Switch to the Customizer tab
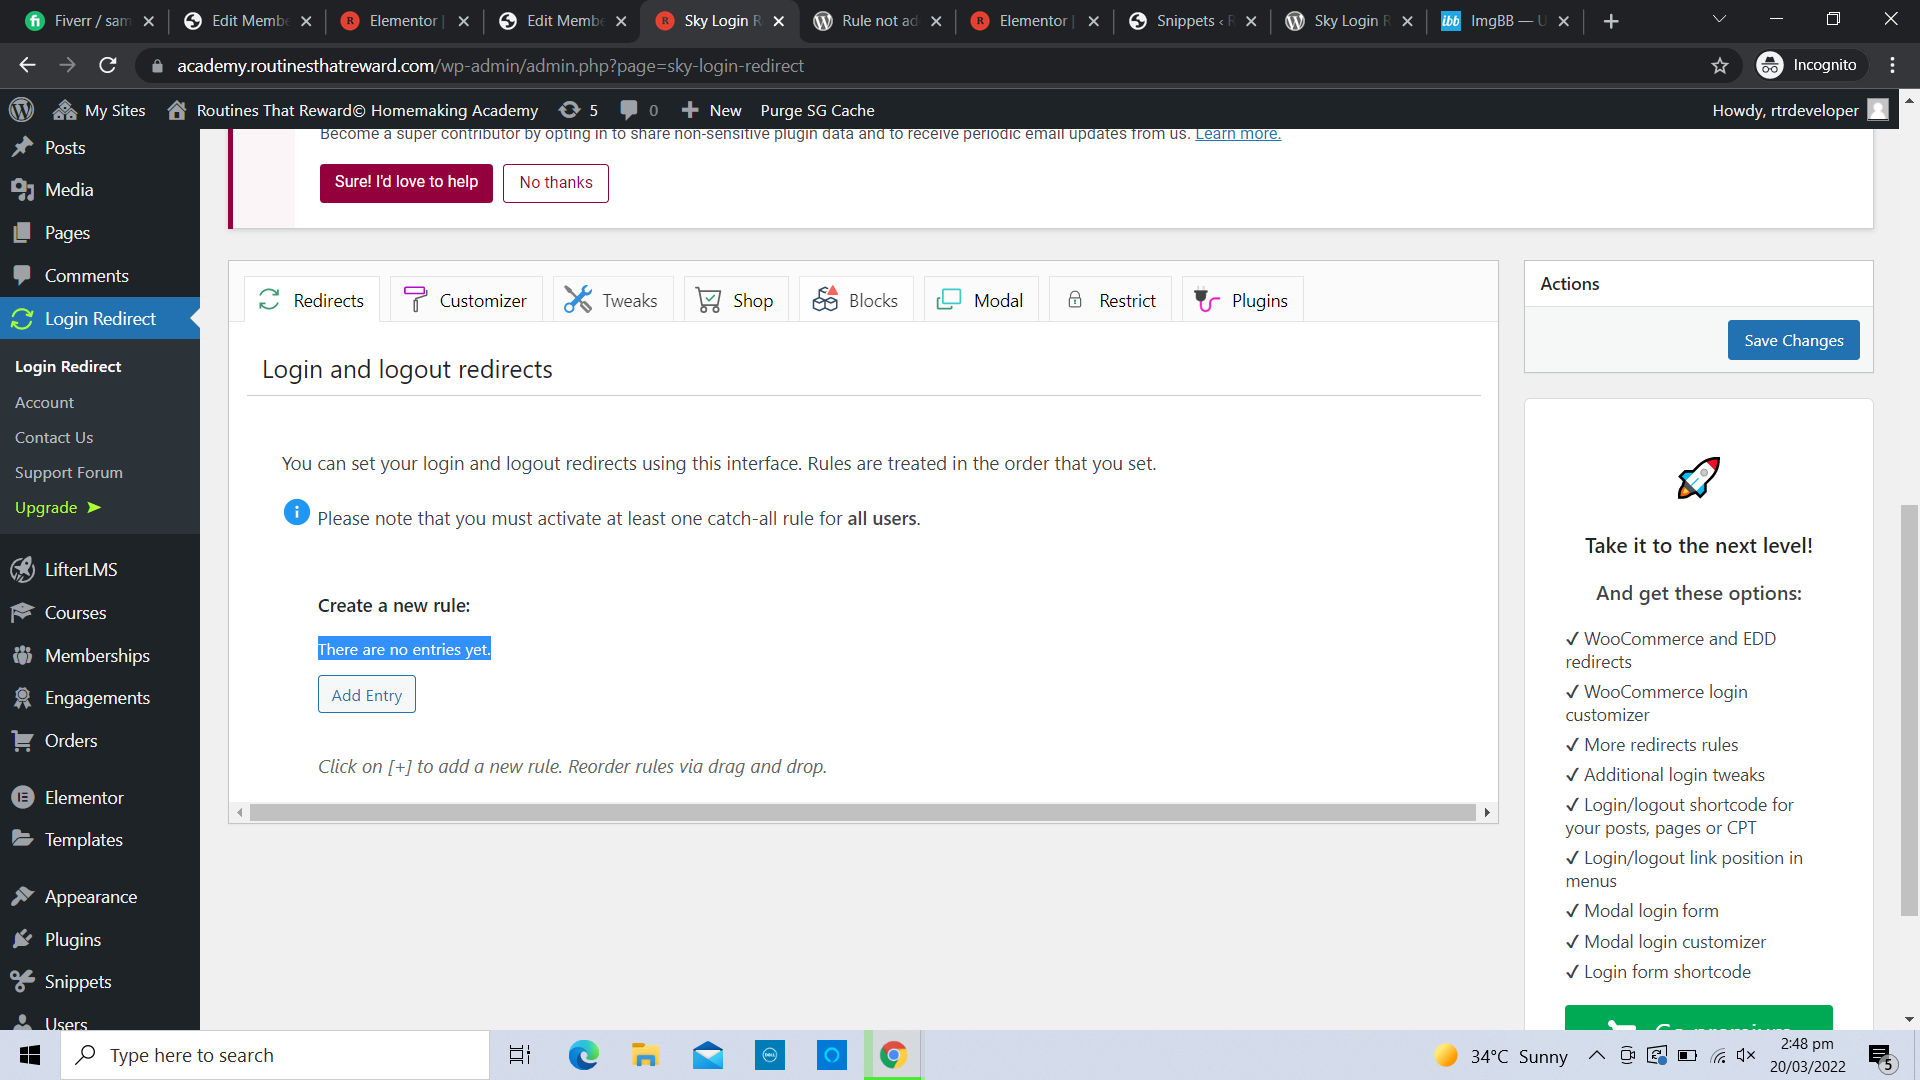The height and width of the screenshot is (1080, 1920). point(466,300)
